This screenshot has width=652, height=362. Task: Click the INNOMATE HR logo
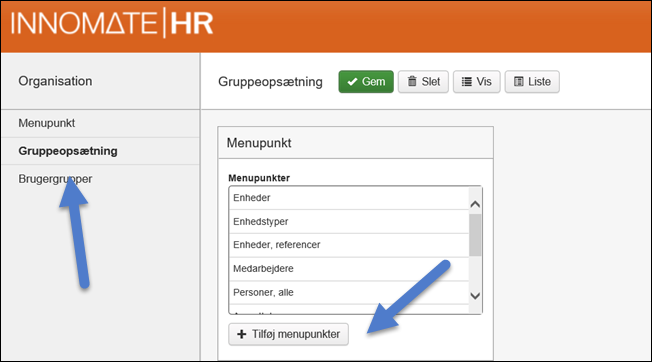[111, 23]
